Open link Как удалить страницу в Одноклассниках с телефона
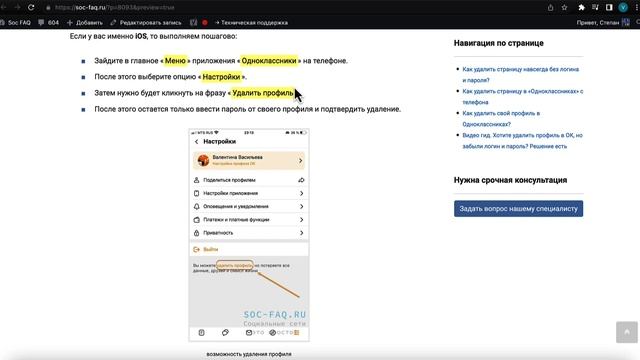640x360 pixels. 523,97
